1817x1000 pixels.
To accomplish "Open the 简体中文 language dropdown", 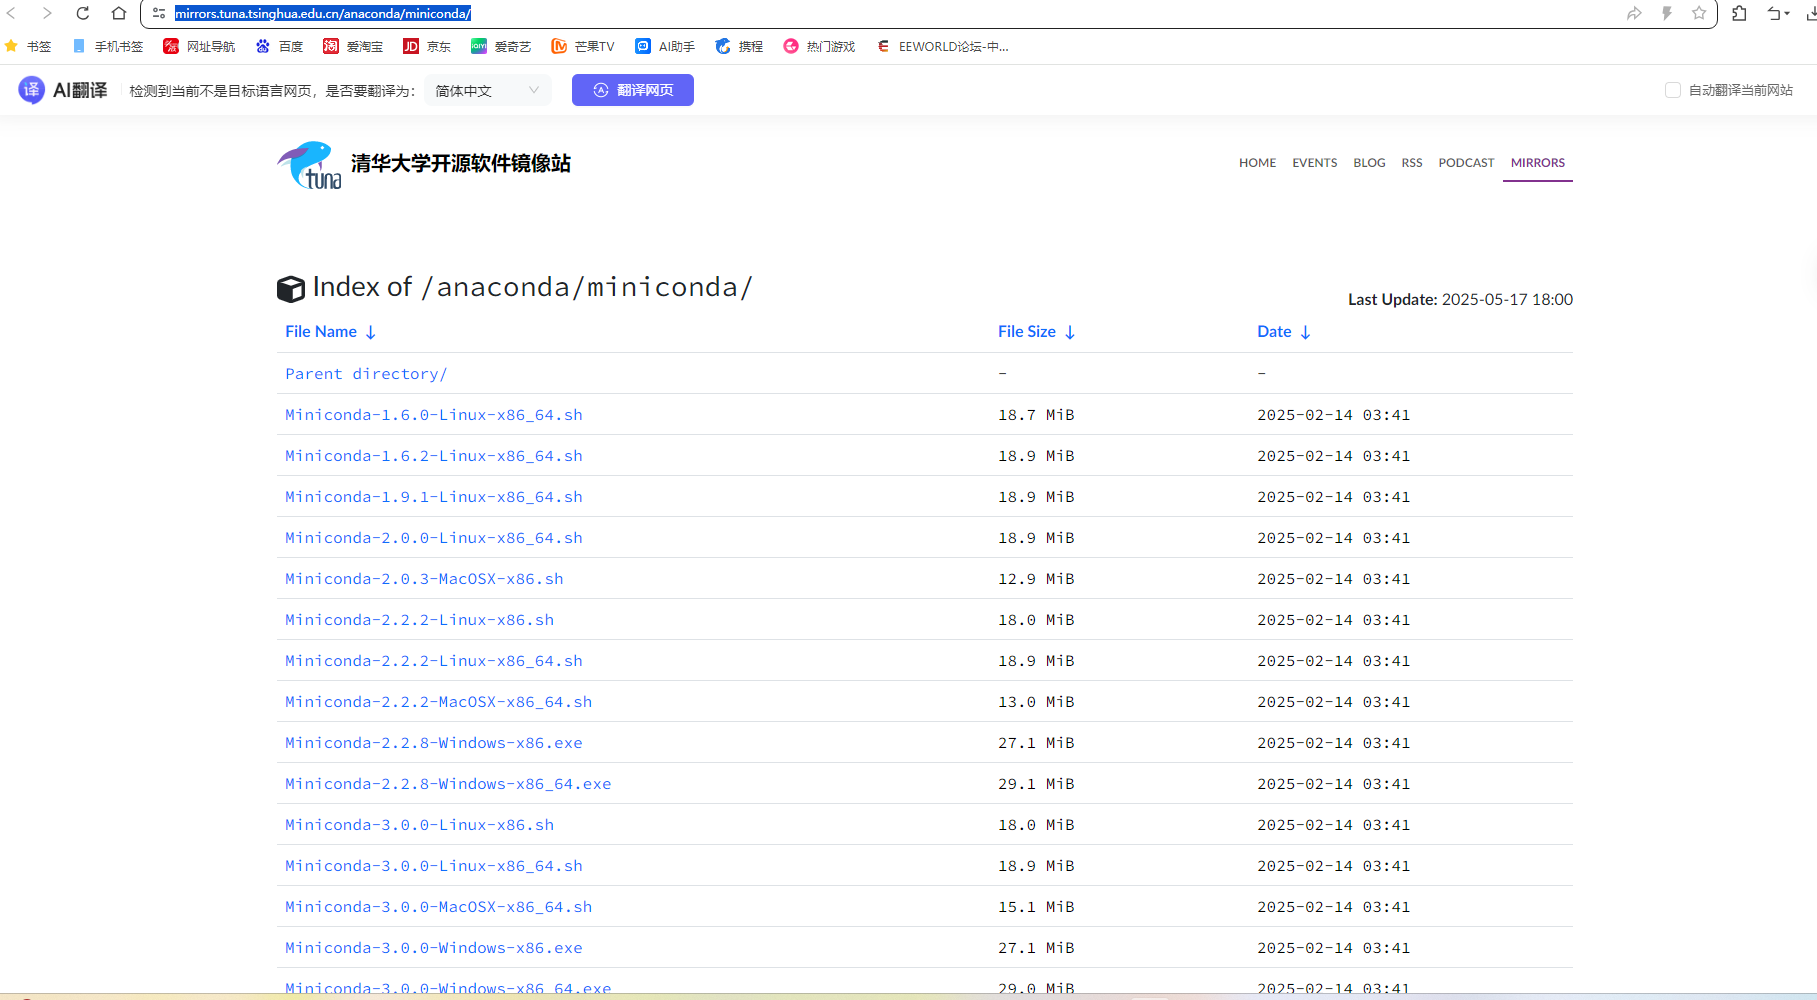I will 488,90.
